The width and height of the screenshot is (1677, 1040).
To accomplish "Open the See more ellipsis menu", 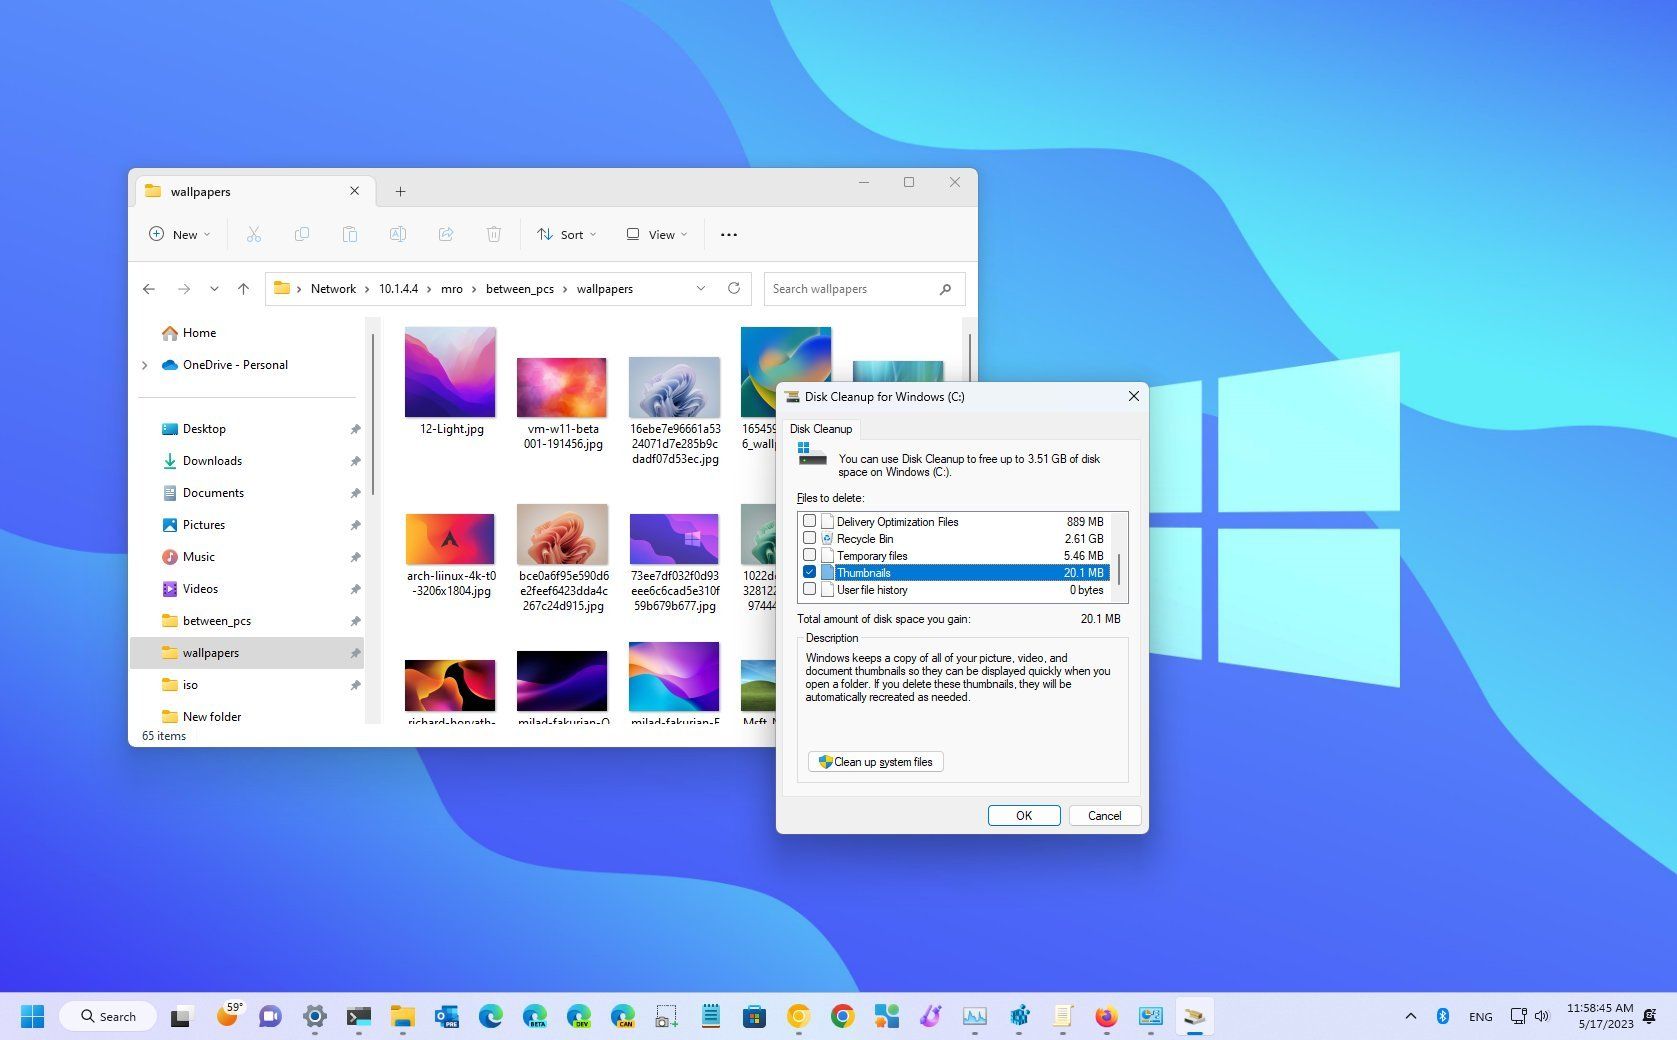I will [x=728, y=234].
